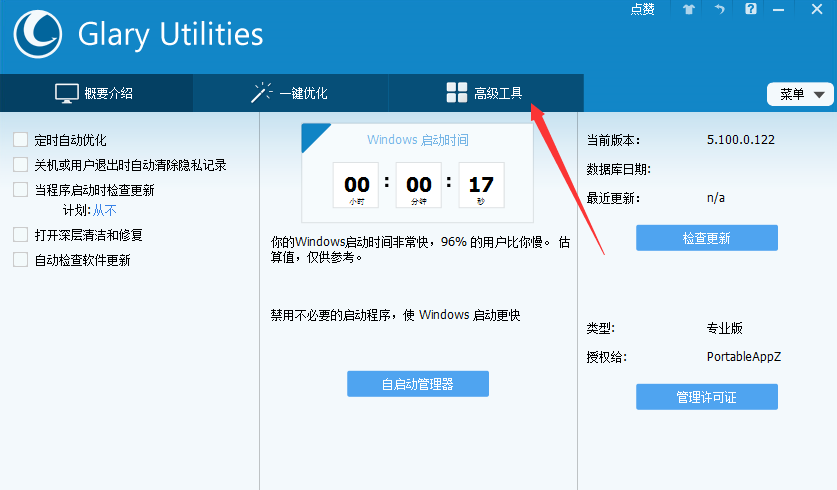Click the undo arrow icon in title bar

720,9
